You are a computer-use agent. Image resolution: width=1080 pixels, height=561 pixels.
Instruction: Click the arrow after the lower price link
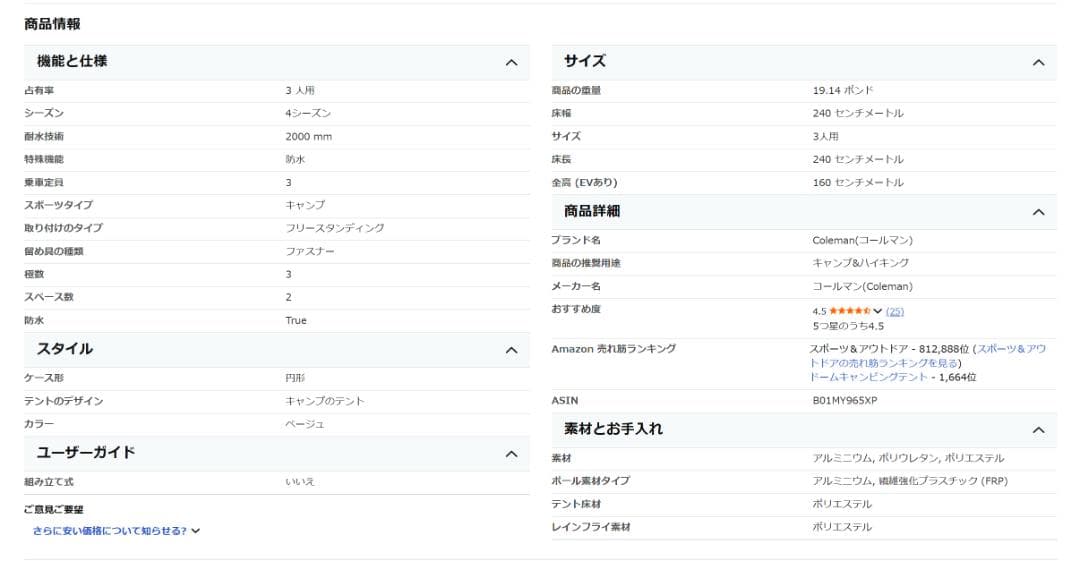196,530
